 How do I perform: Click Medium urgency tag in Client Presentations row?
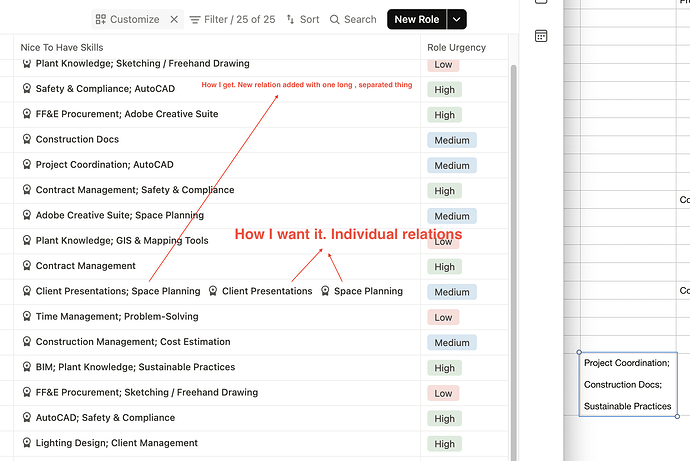[x=452, y=292]
